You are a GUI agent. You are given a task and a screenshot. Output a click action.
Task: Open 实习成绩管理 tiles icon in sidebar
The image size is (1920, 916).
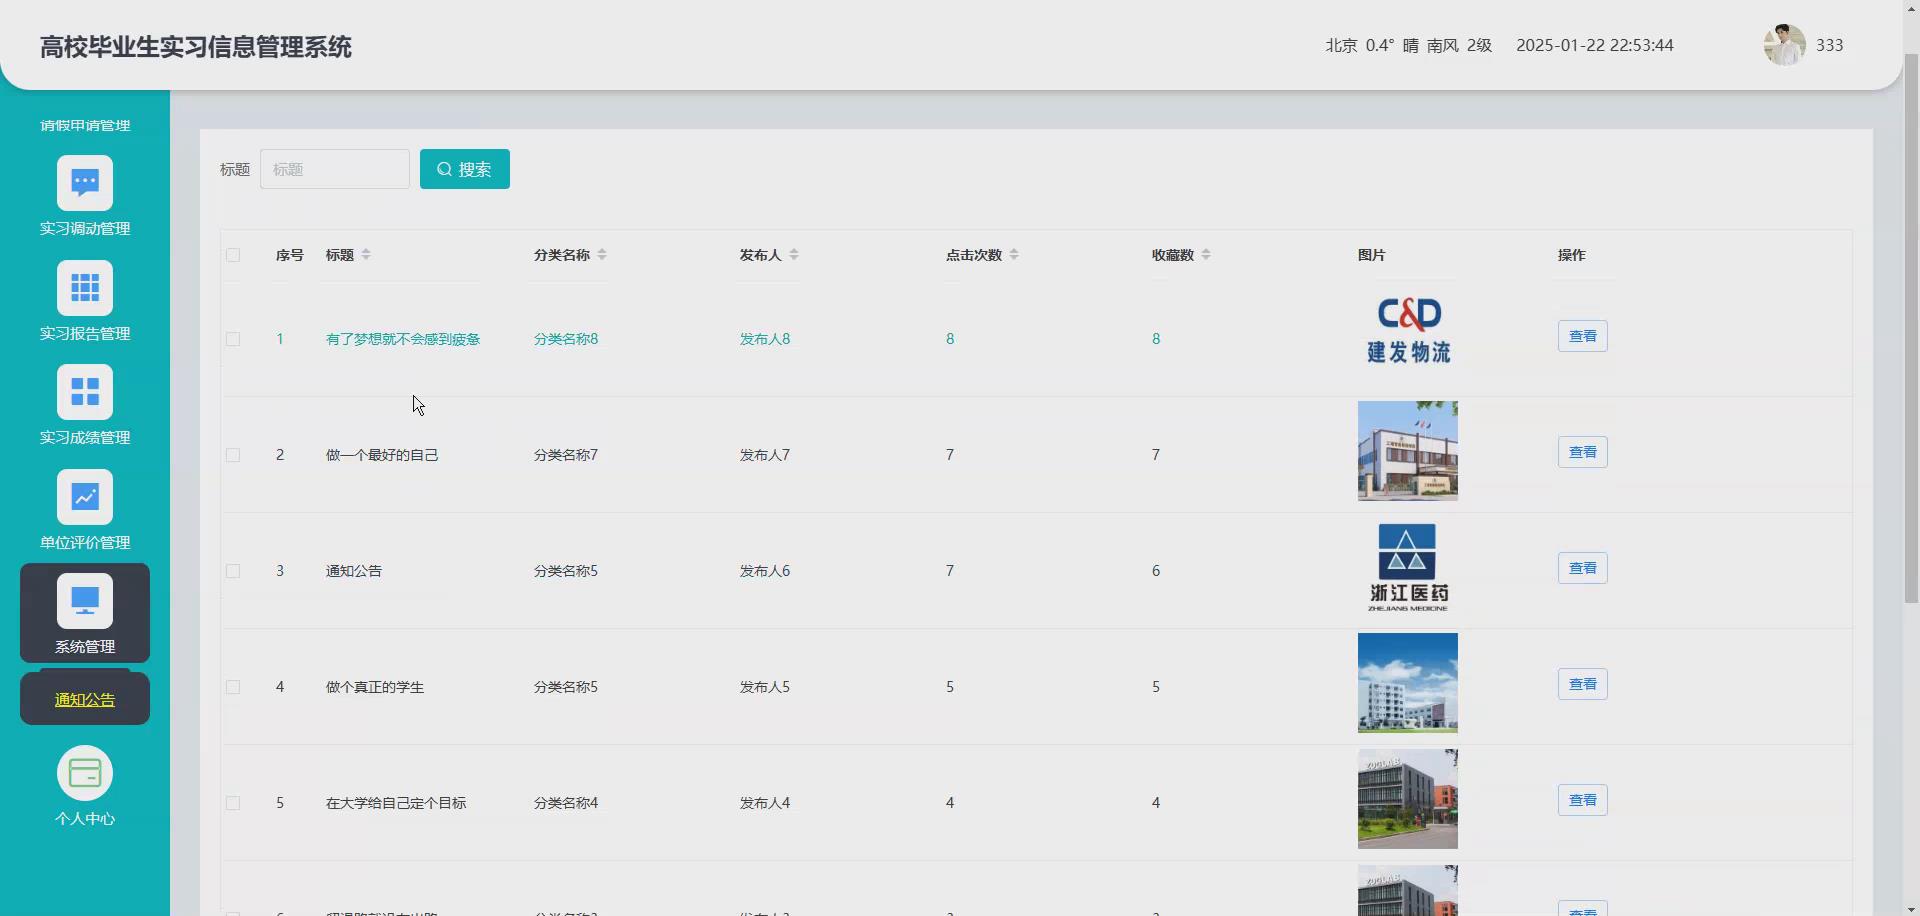[x=85, y=392]
